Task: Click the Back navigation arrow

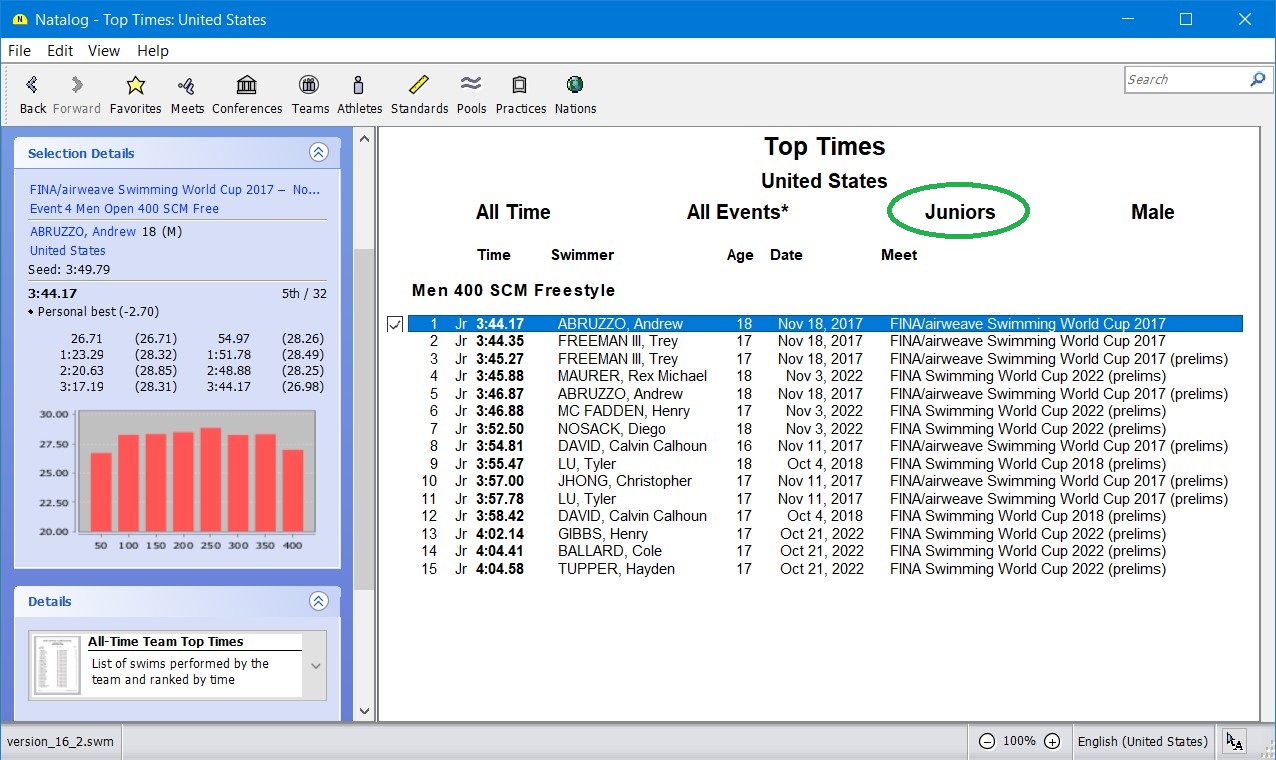Action: tap(33, 85)
